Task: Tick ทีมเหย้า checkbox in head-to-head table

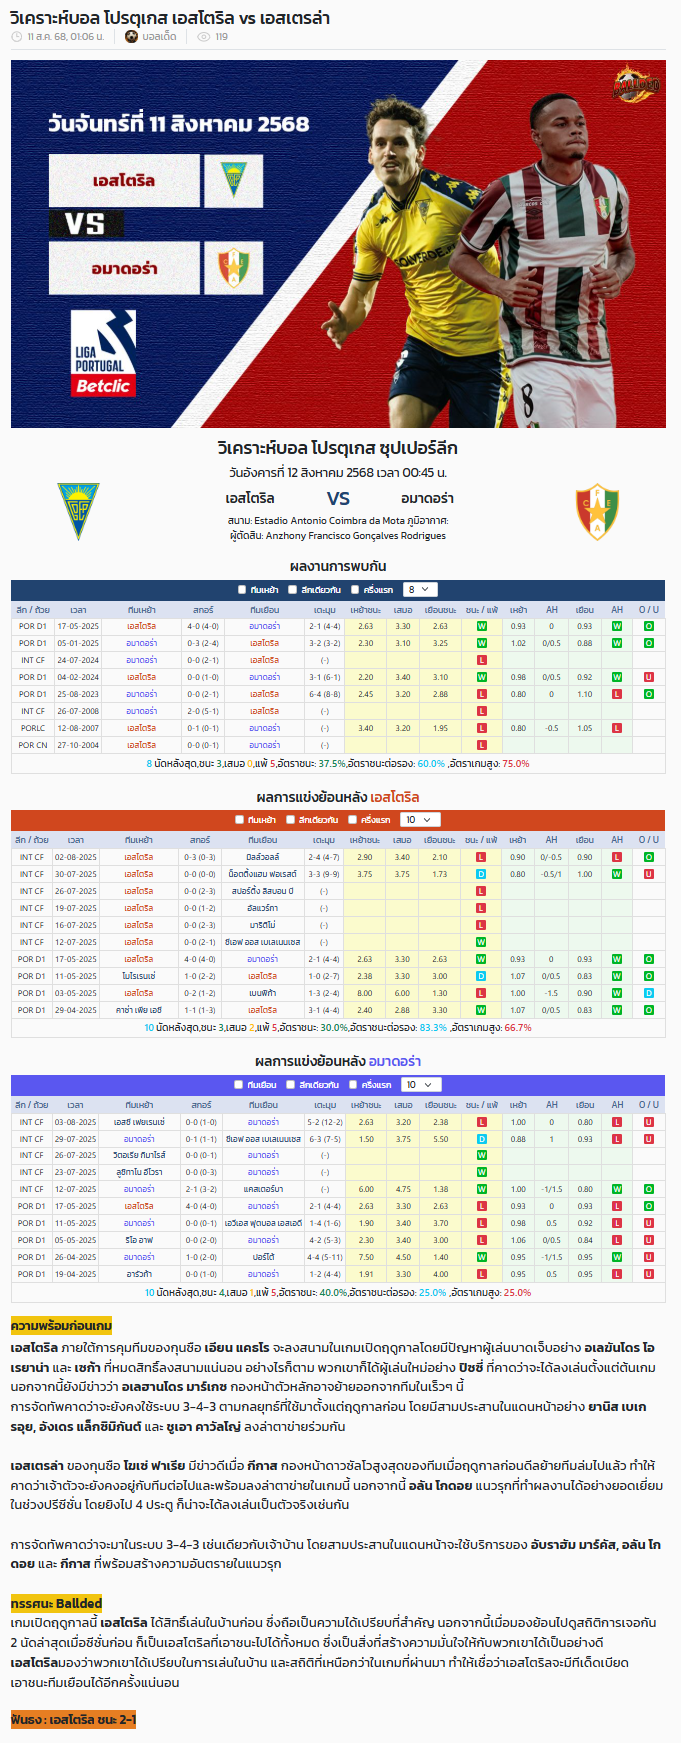Action: tap(242, 590)
